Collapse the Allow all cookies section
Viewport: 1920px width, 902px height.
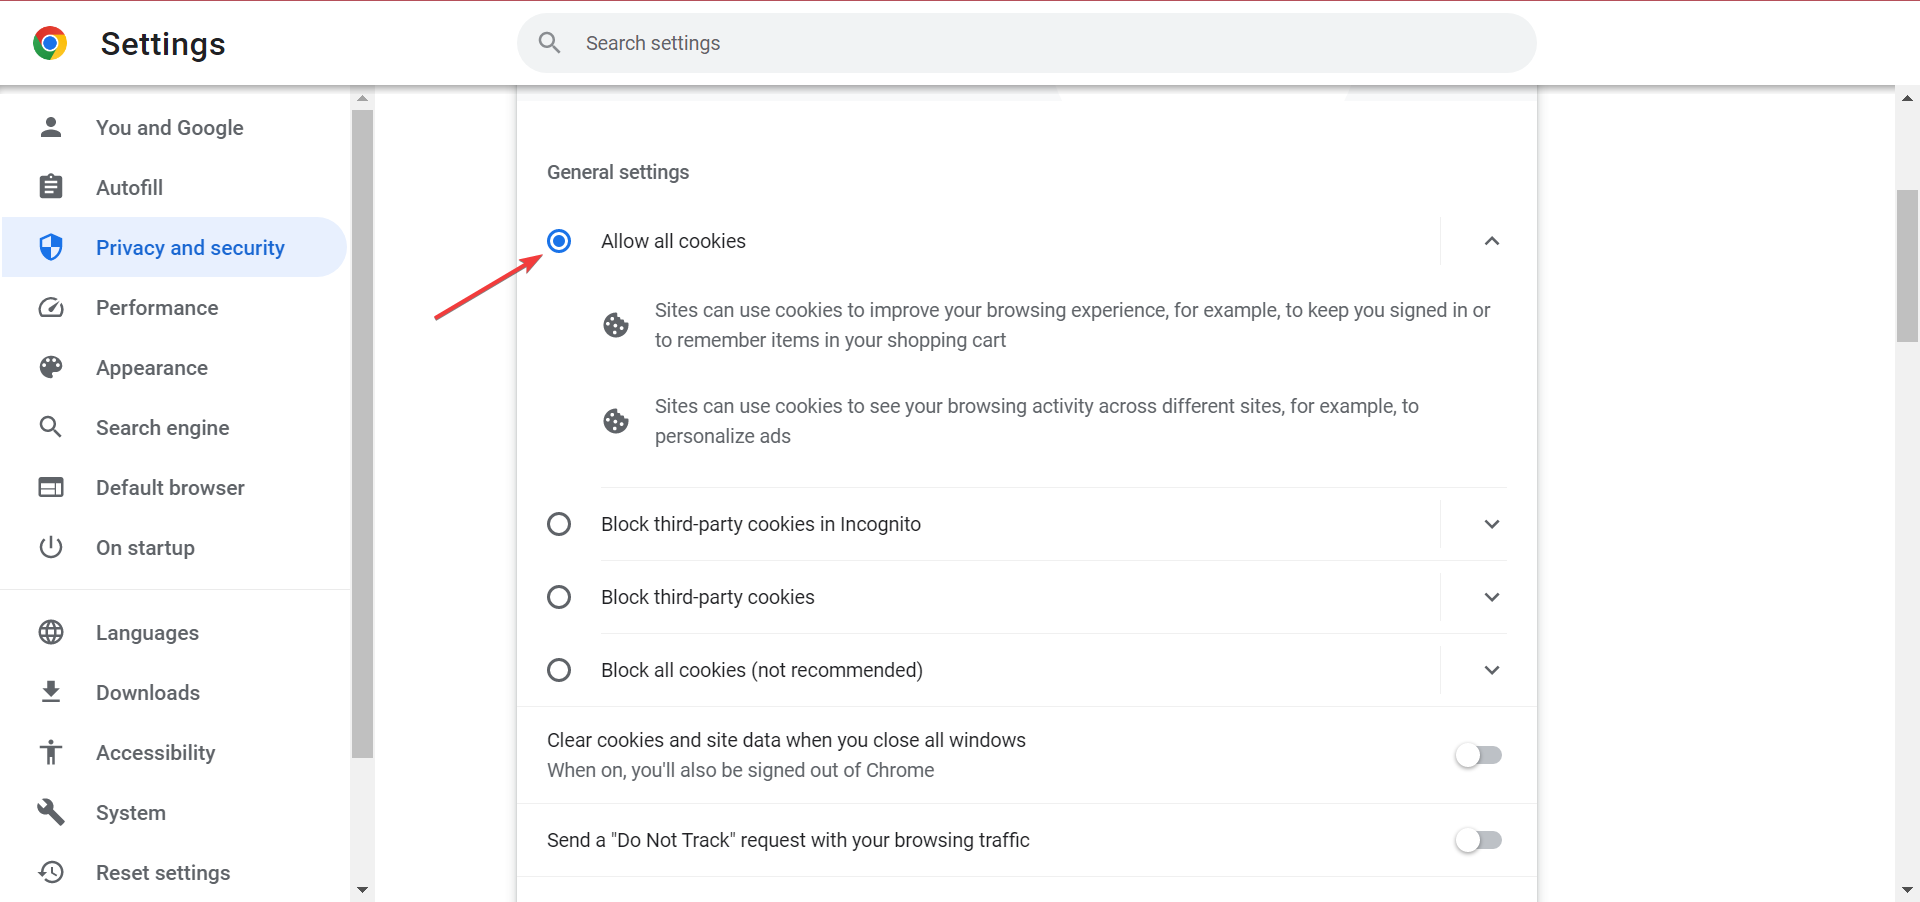point(1491,241)
